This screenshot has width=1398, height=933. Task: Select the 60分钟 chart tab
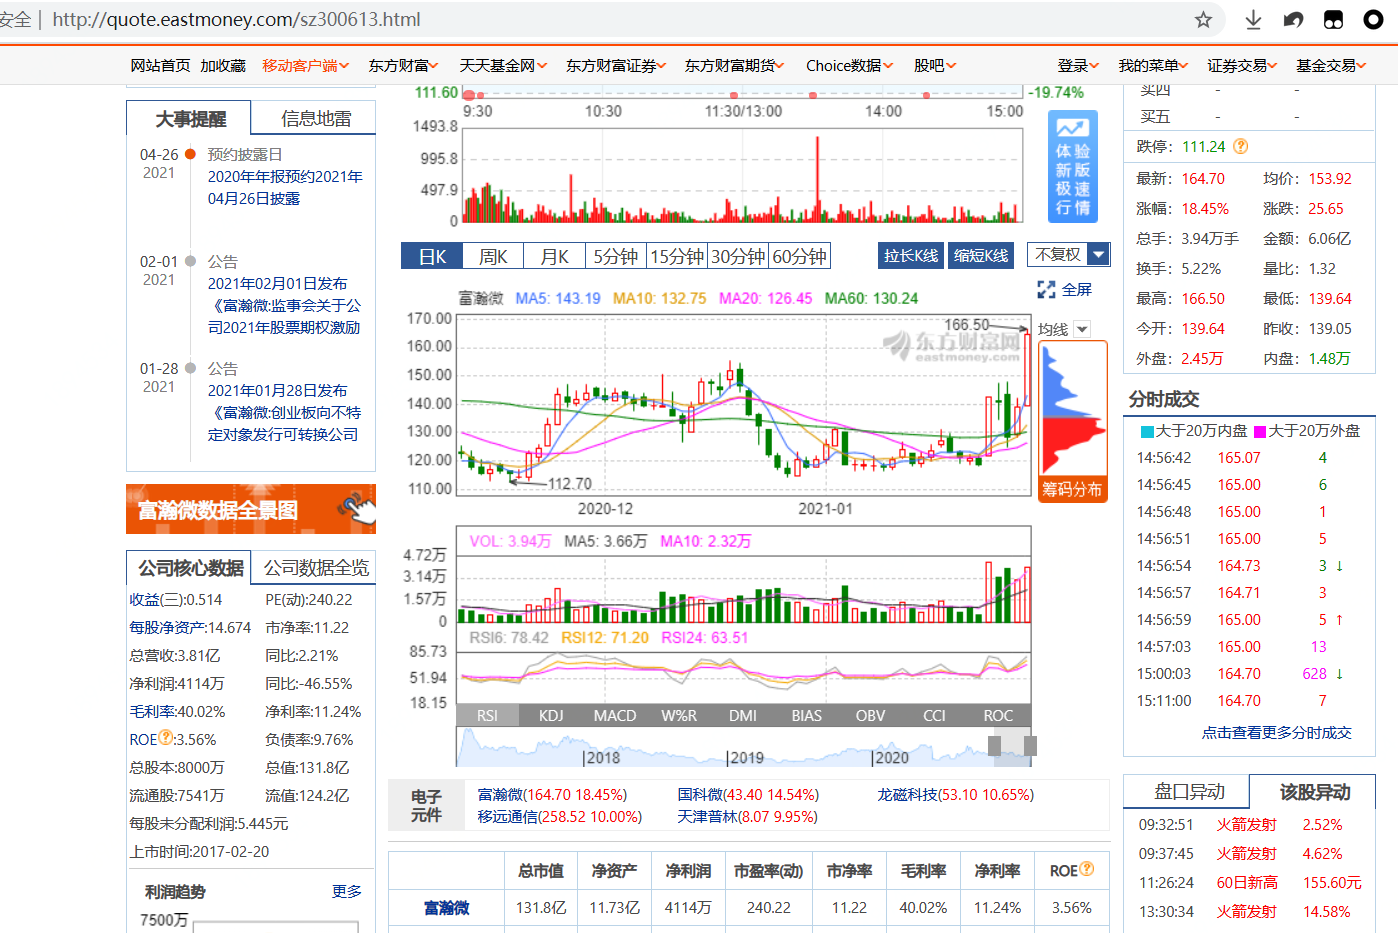[800, 256]
